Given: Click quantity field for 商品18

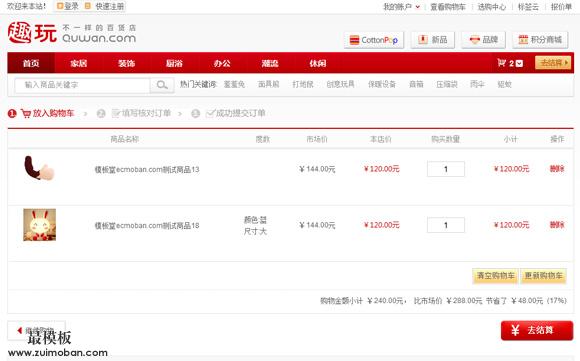Looking at the screenshot, I should tap(446, 225).
